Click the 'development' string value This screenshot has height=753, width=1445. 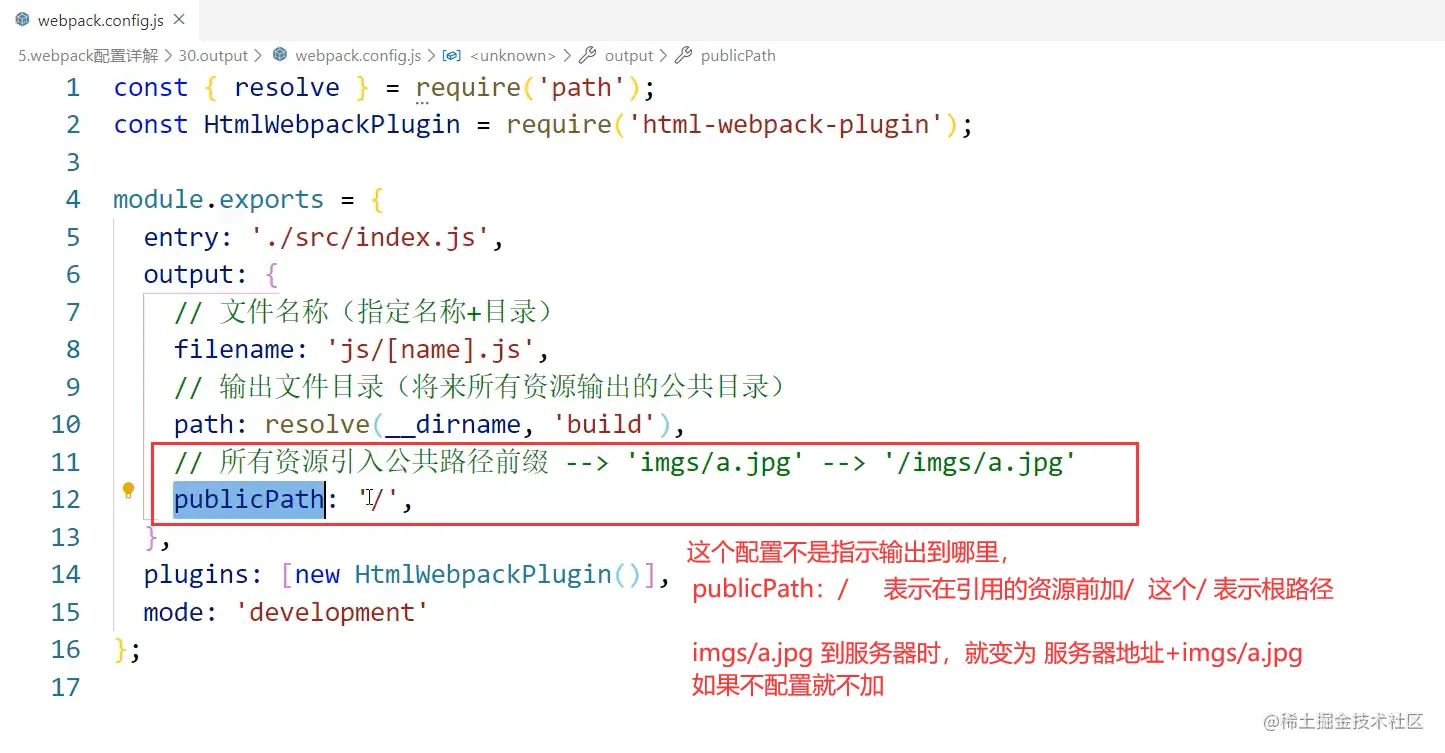pyautogui.click(x=332, y=613)
